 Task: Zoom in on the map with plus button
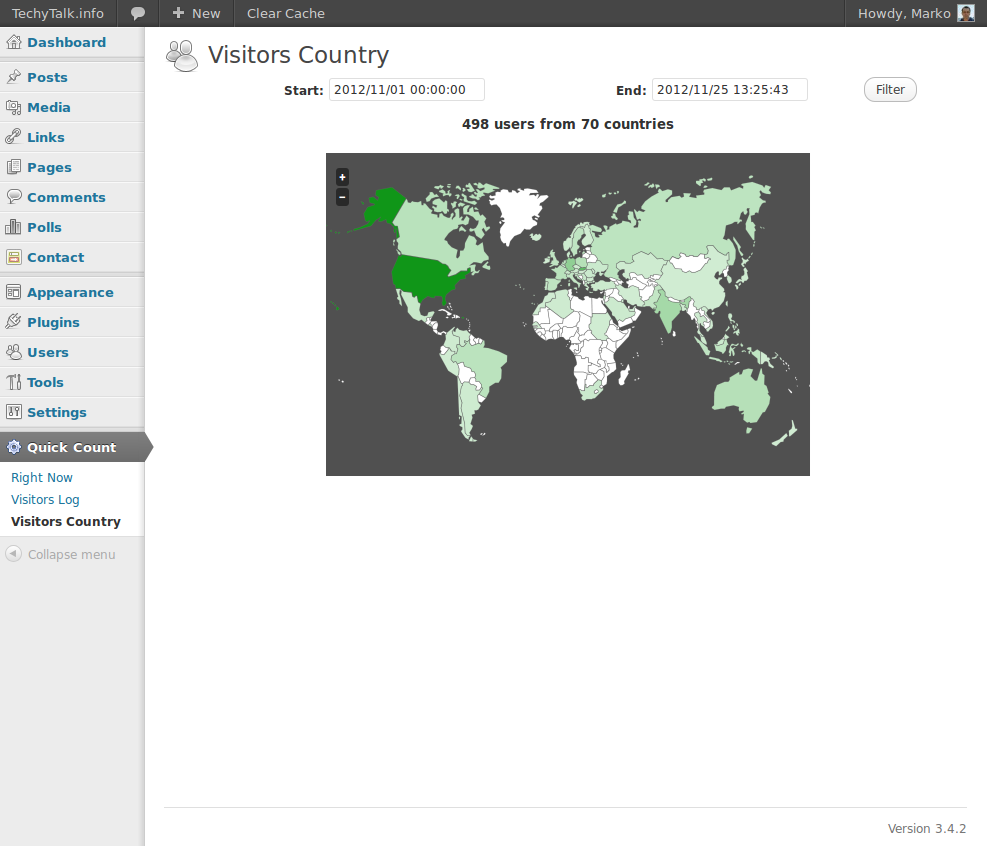(x=342, y=177)
